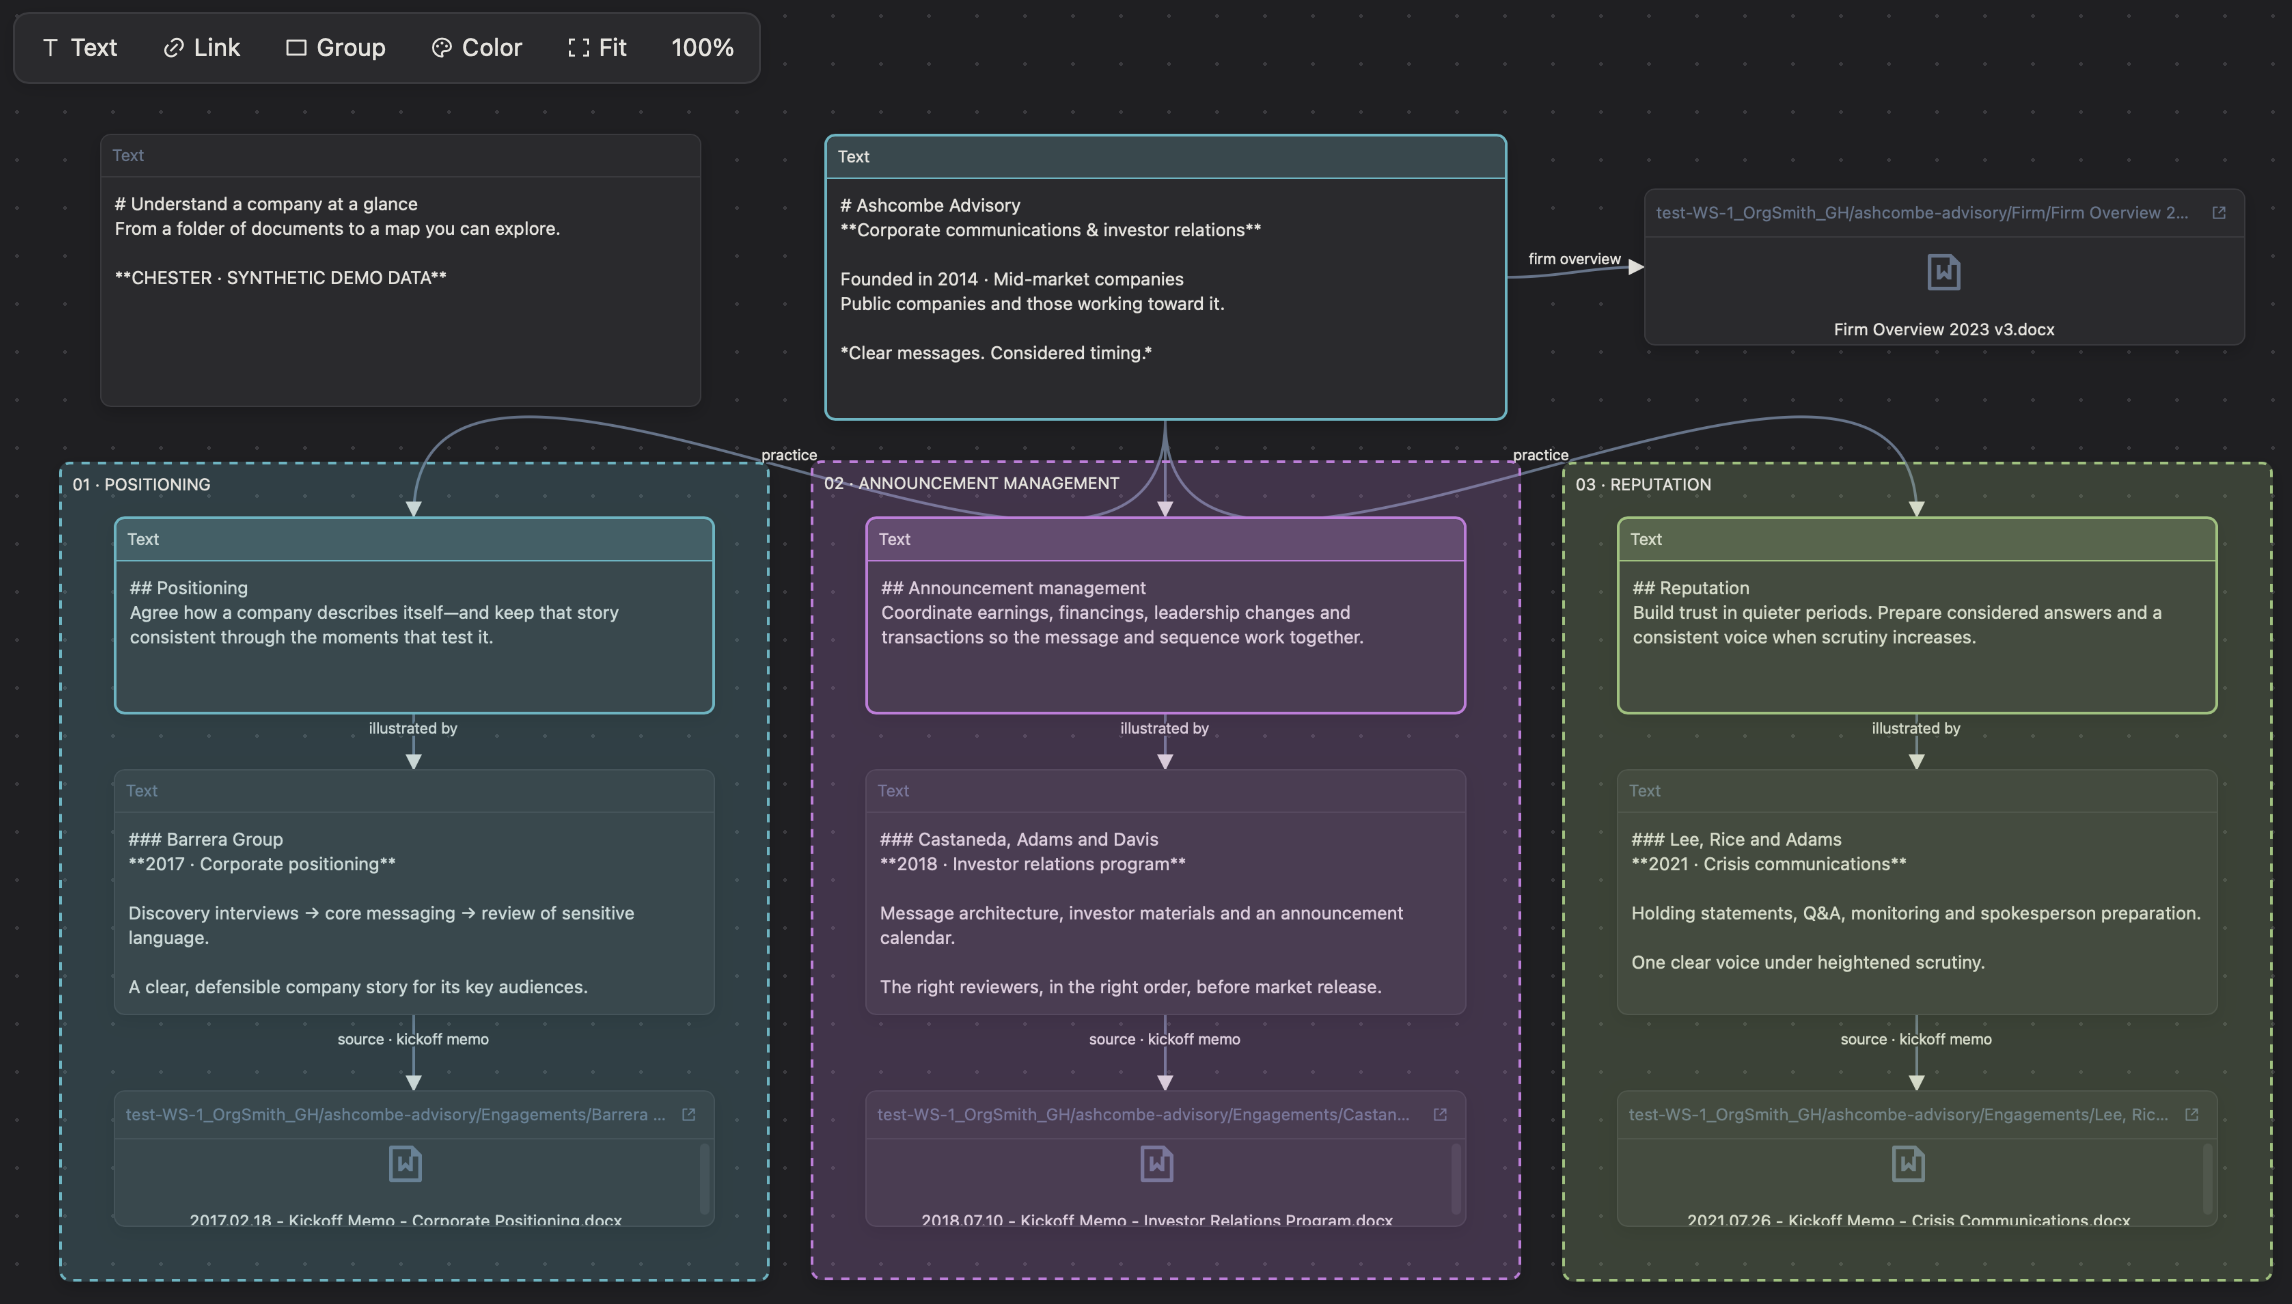
Task: Click the palette icon of Color tool
Action: coord(441,48)
